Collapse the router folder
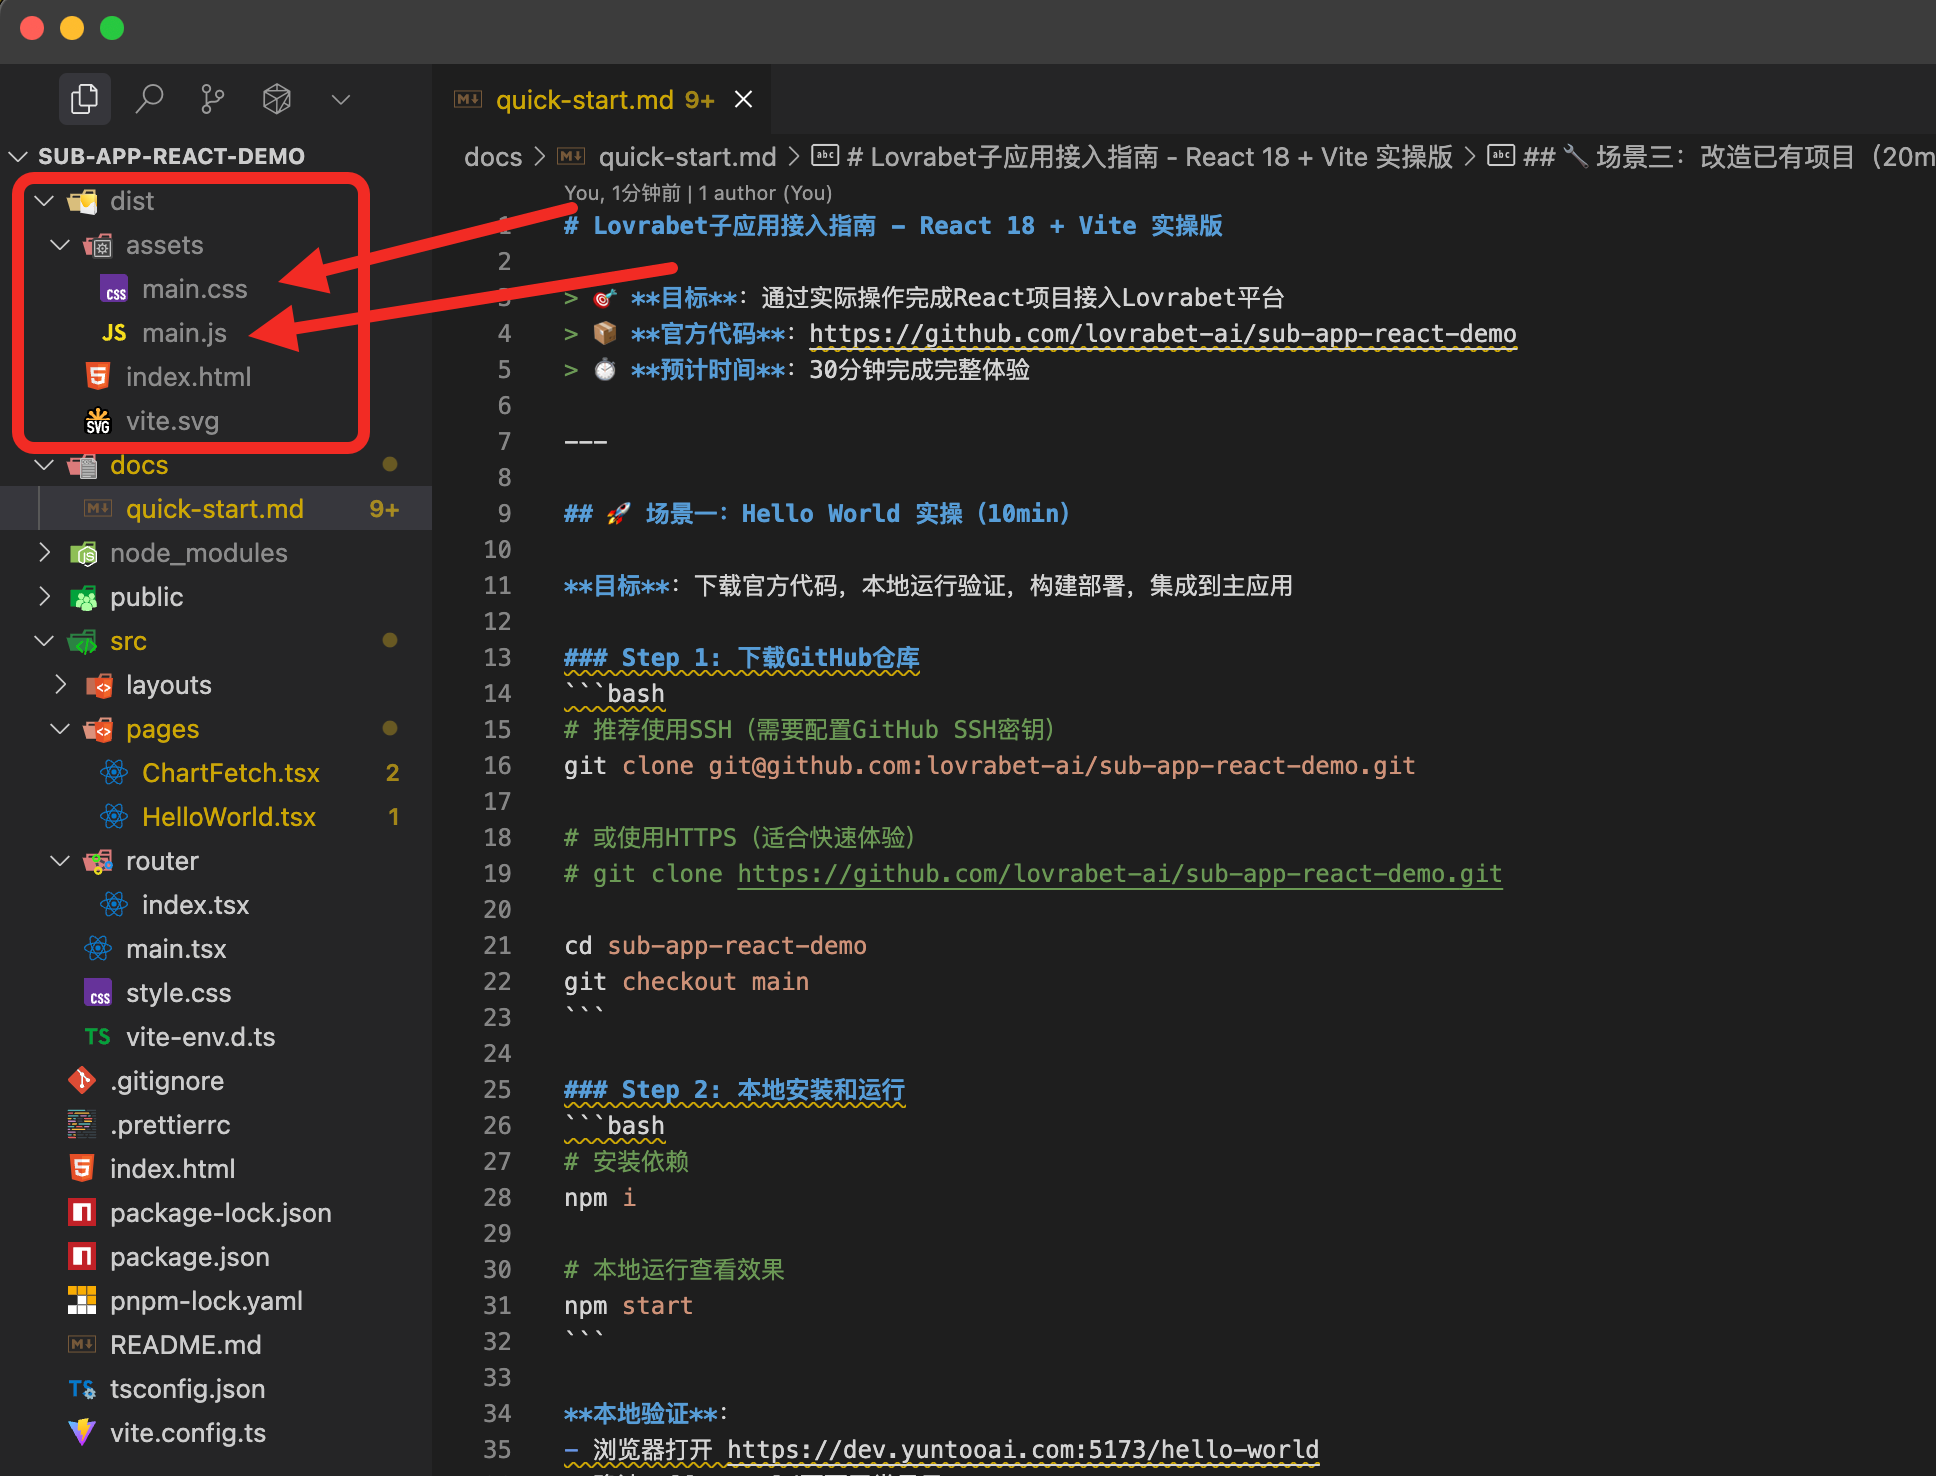1936x1476 pixels. tap(60, 861)
